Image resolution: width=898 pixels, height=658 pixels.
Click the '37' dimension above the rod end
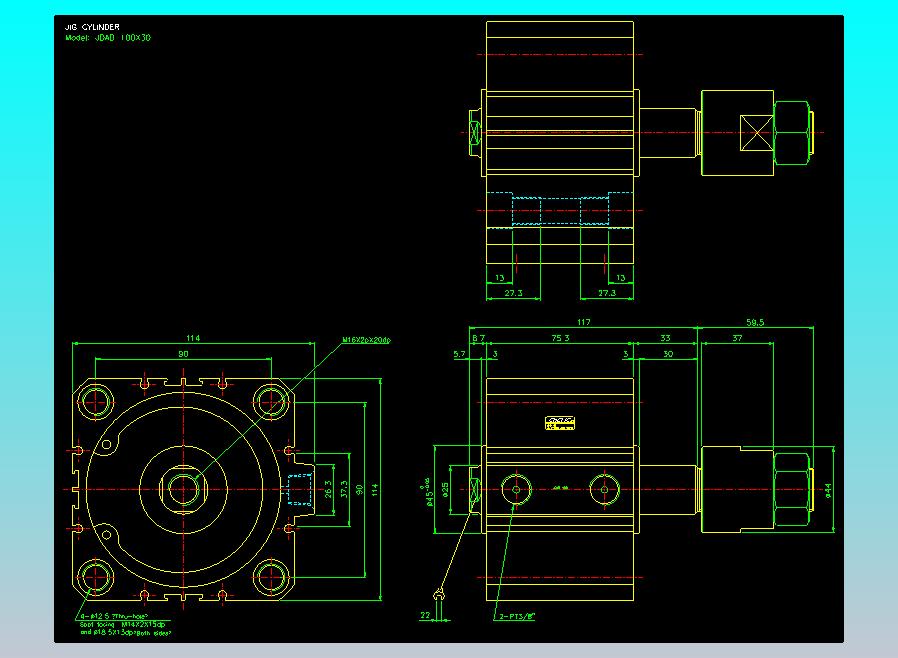[x=737, y=338]
